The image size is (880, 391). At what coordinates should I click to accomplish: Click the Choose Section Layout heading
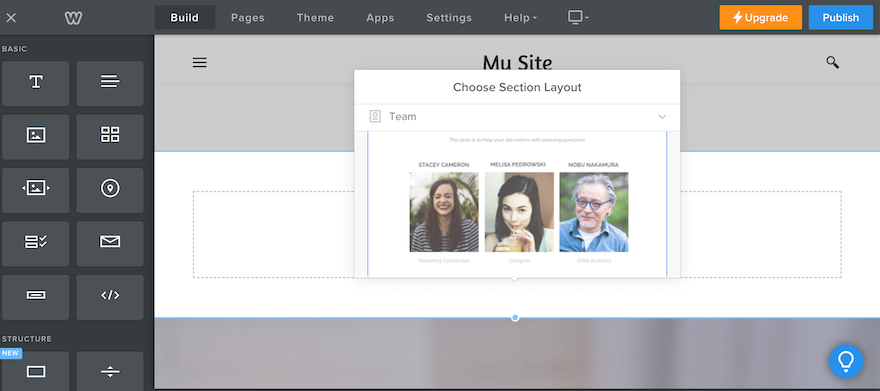517,88
